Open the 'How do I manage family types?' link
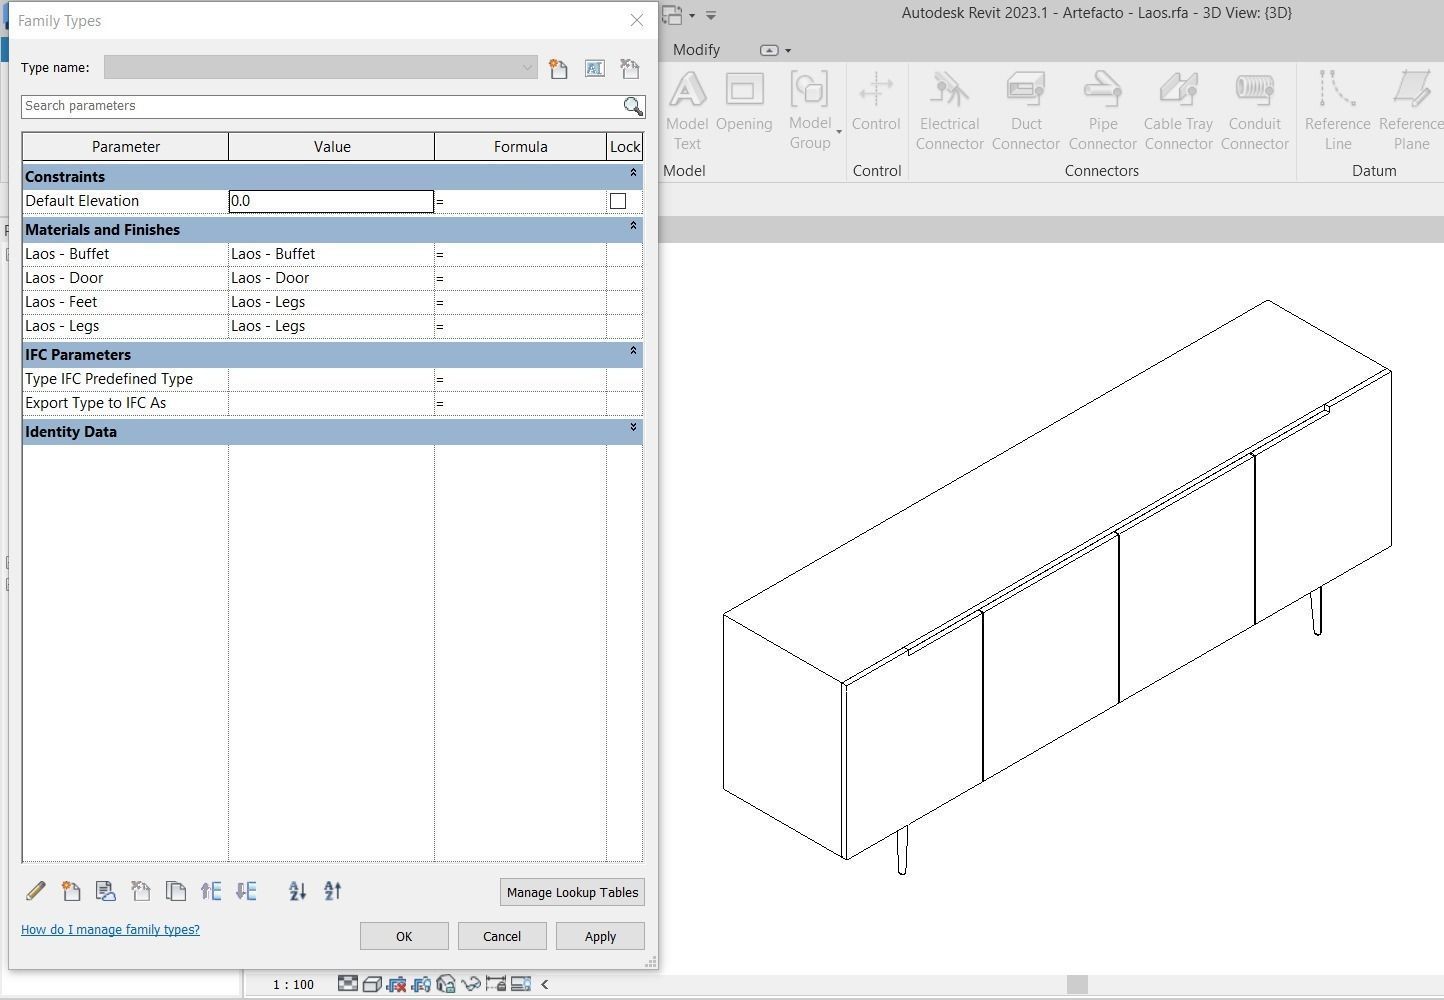 coord(110,929)
